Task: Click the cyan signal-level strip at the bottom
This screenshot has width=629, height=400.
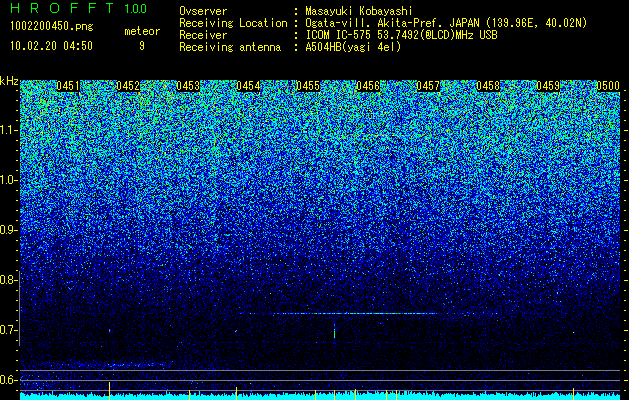Action: pyautogui.click(x=321, y=396)
